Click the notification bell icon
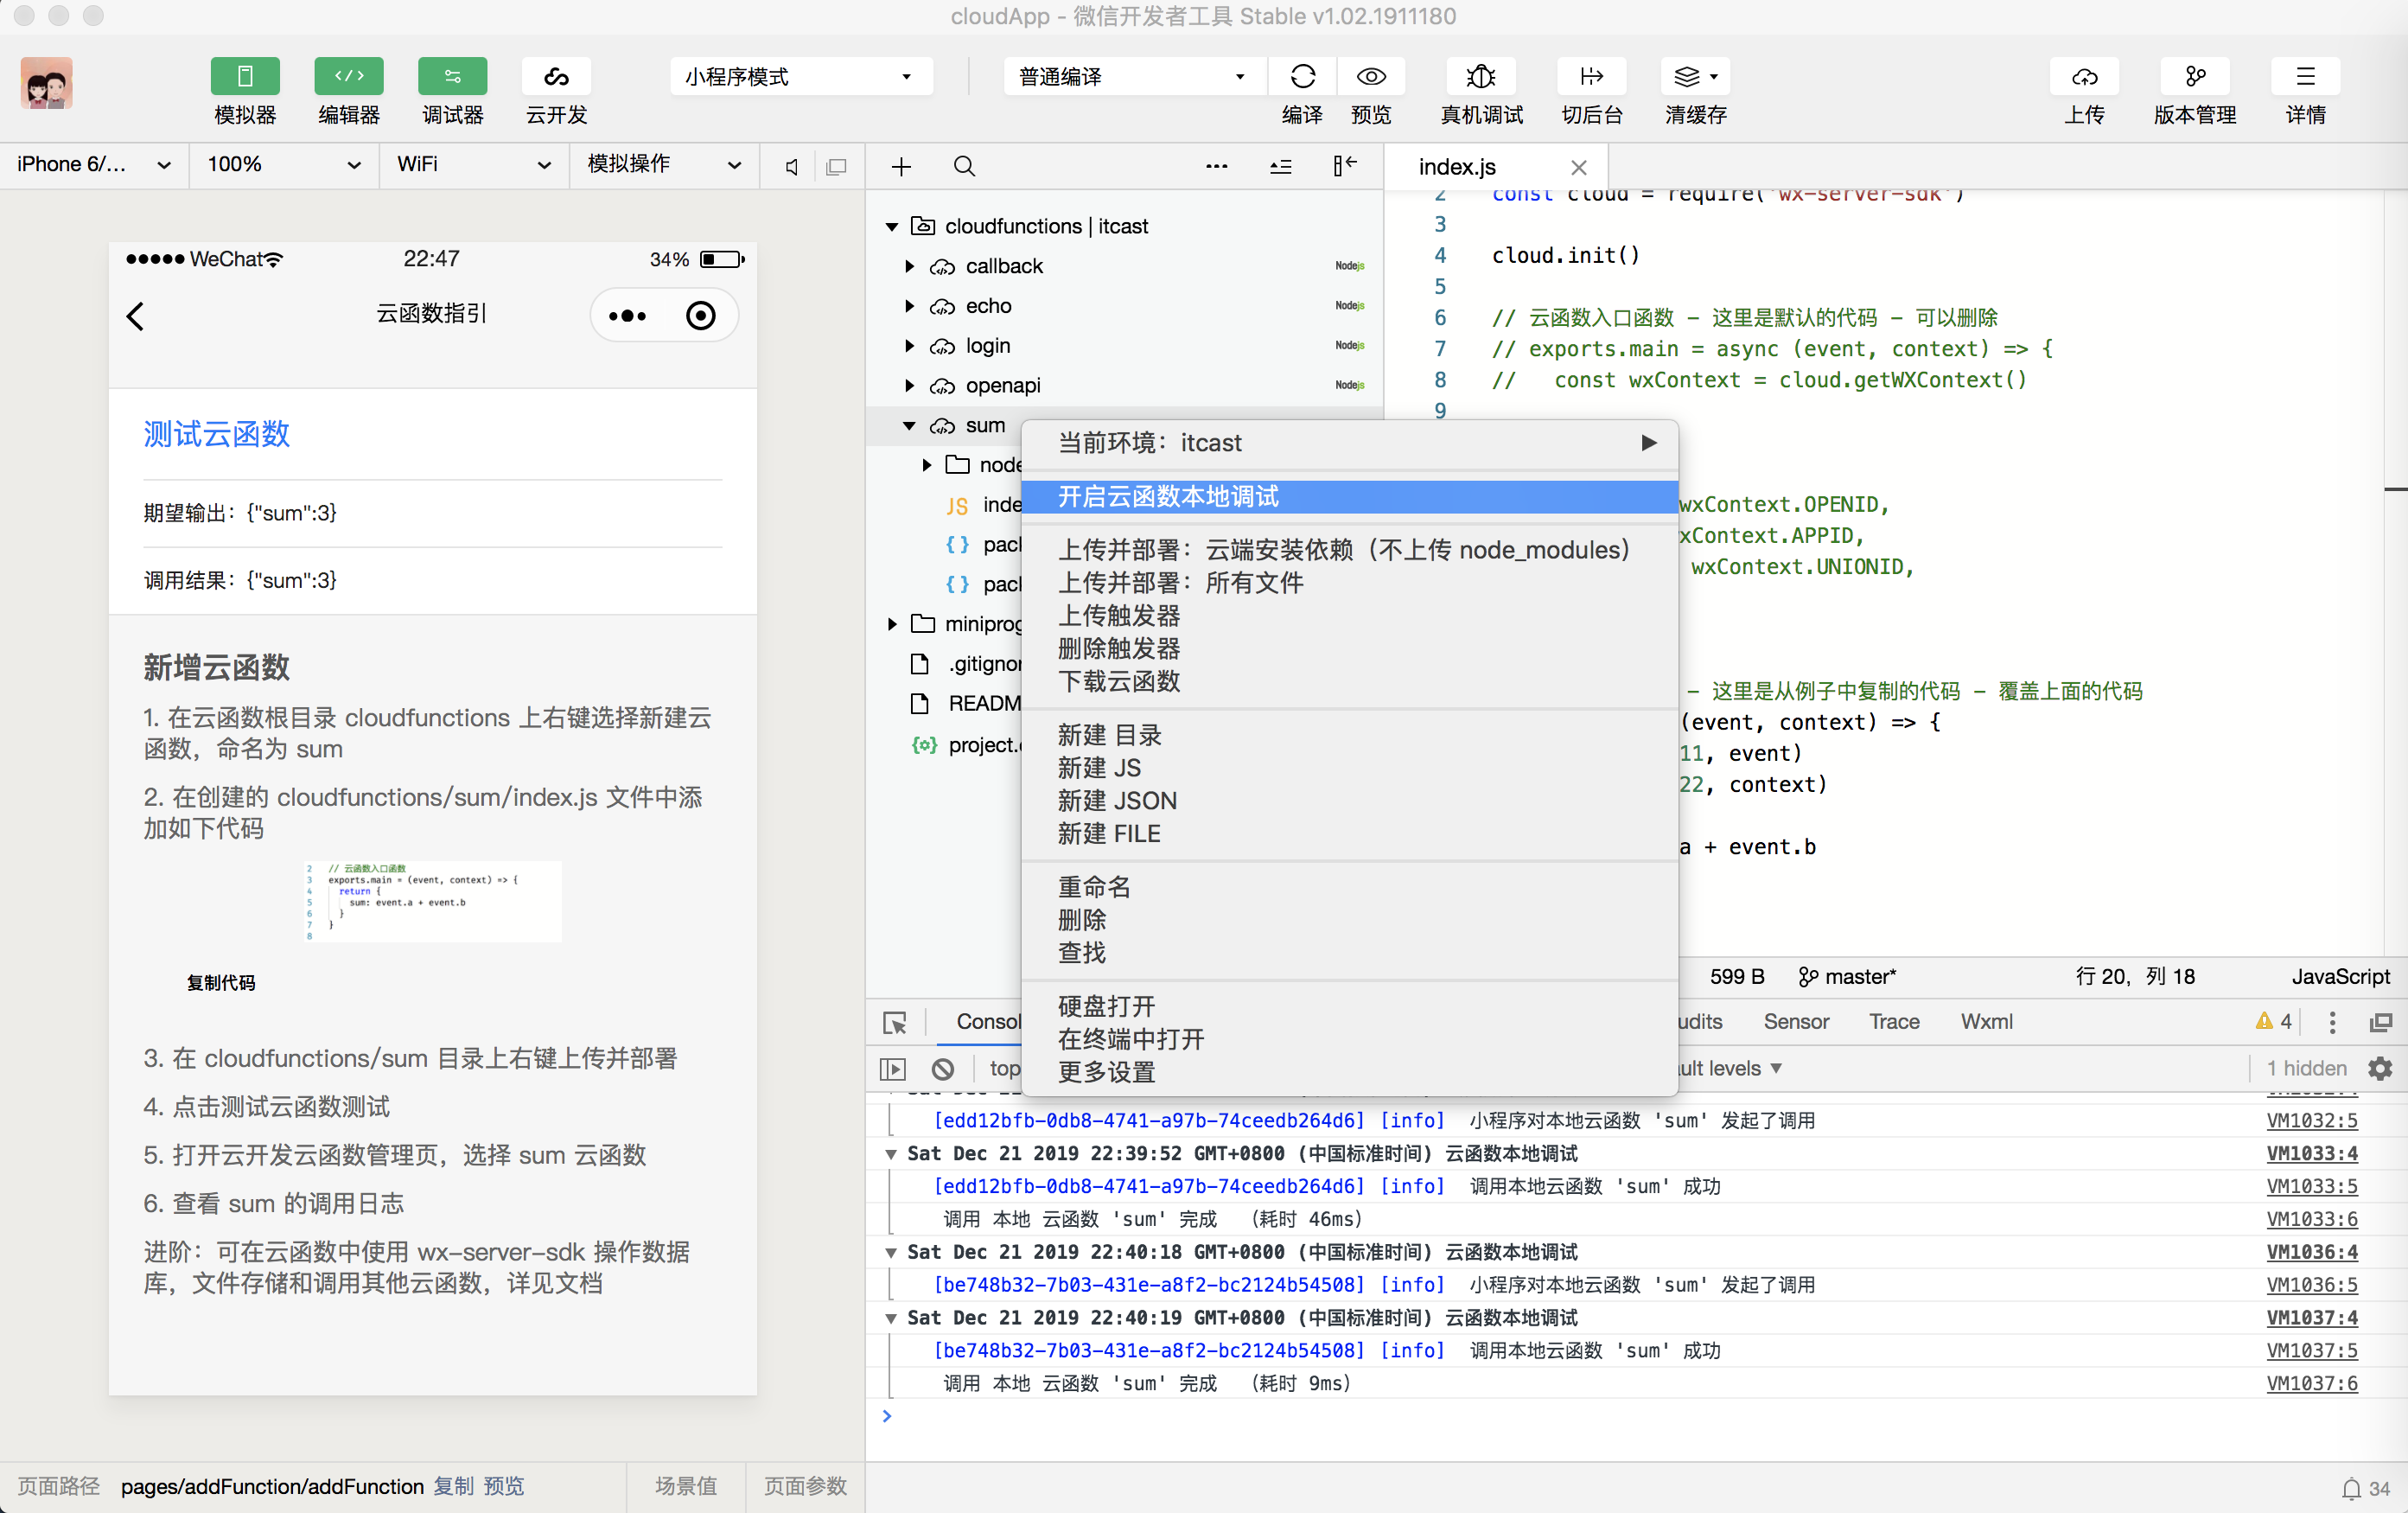Screen dimensions: 2408x1513 click(2351, 1489)
